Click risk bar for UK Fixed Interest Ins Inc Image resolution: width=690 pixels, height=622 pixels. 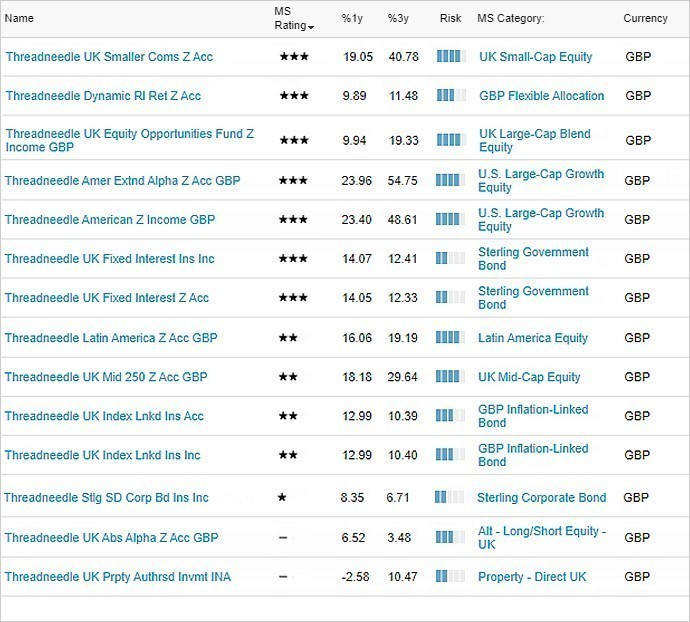pyautogui.click(x=450, y=258)
